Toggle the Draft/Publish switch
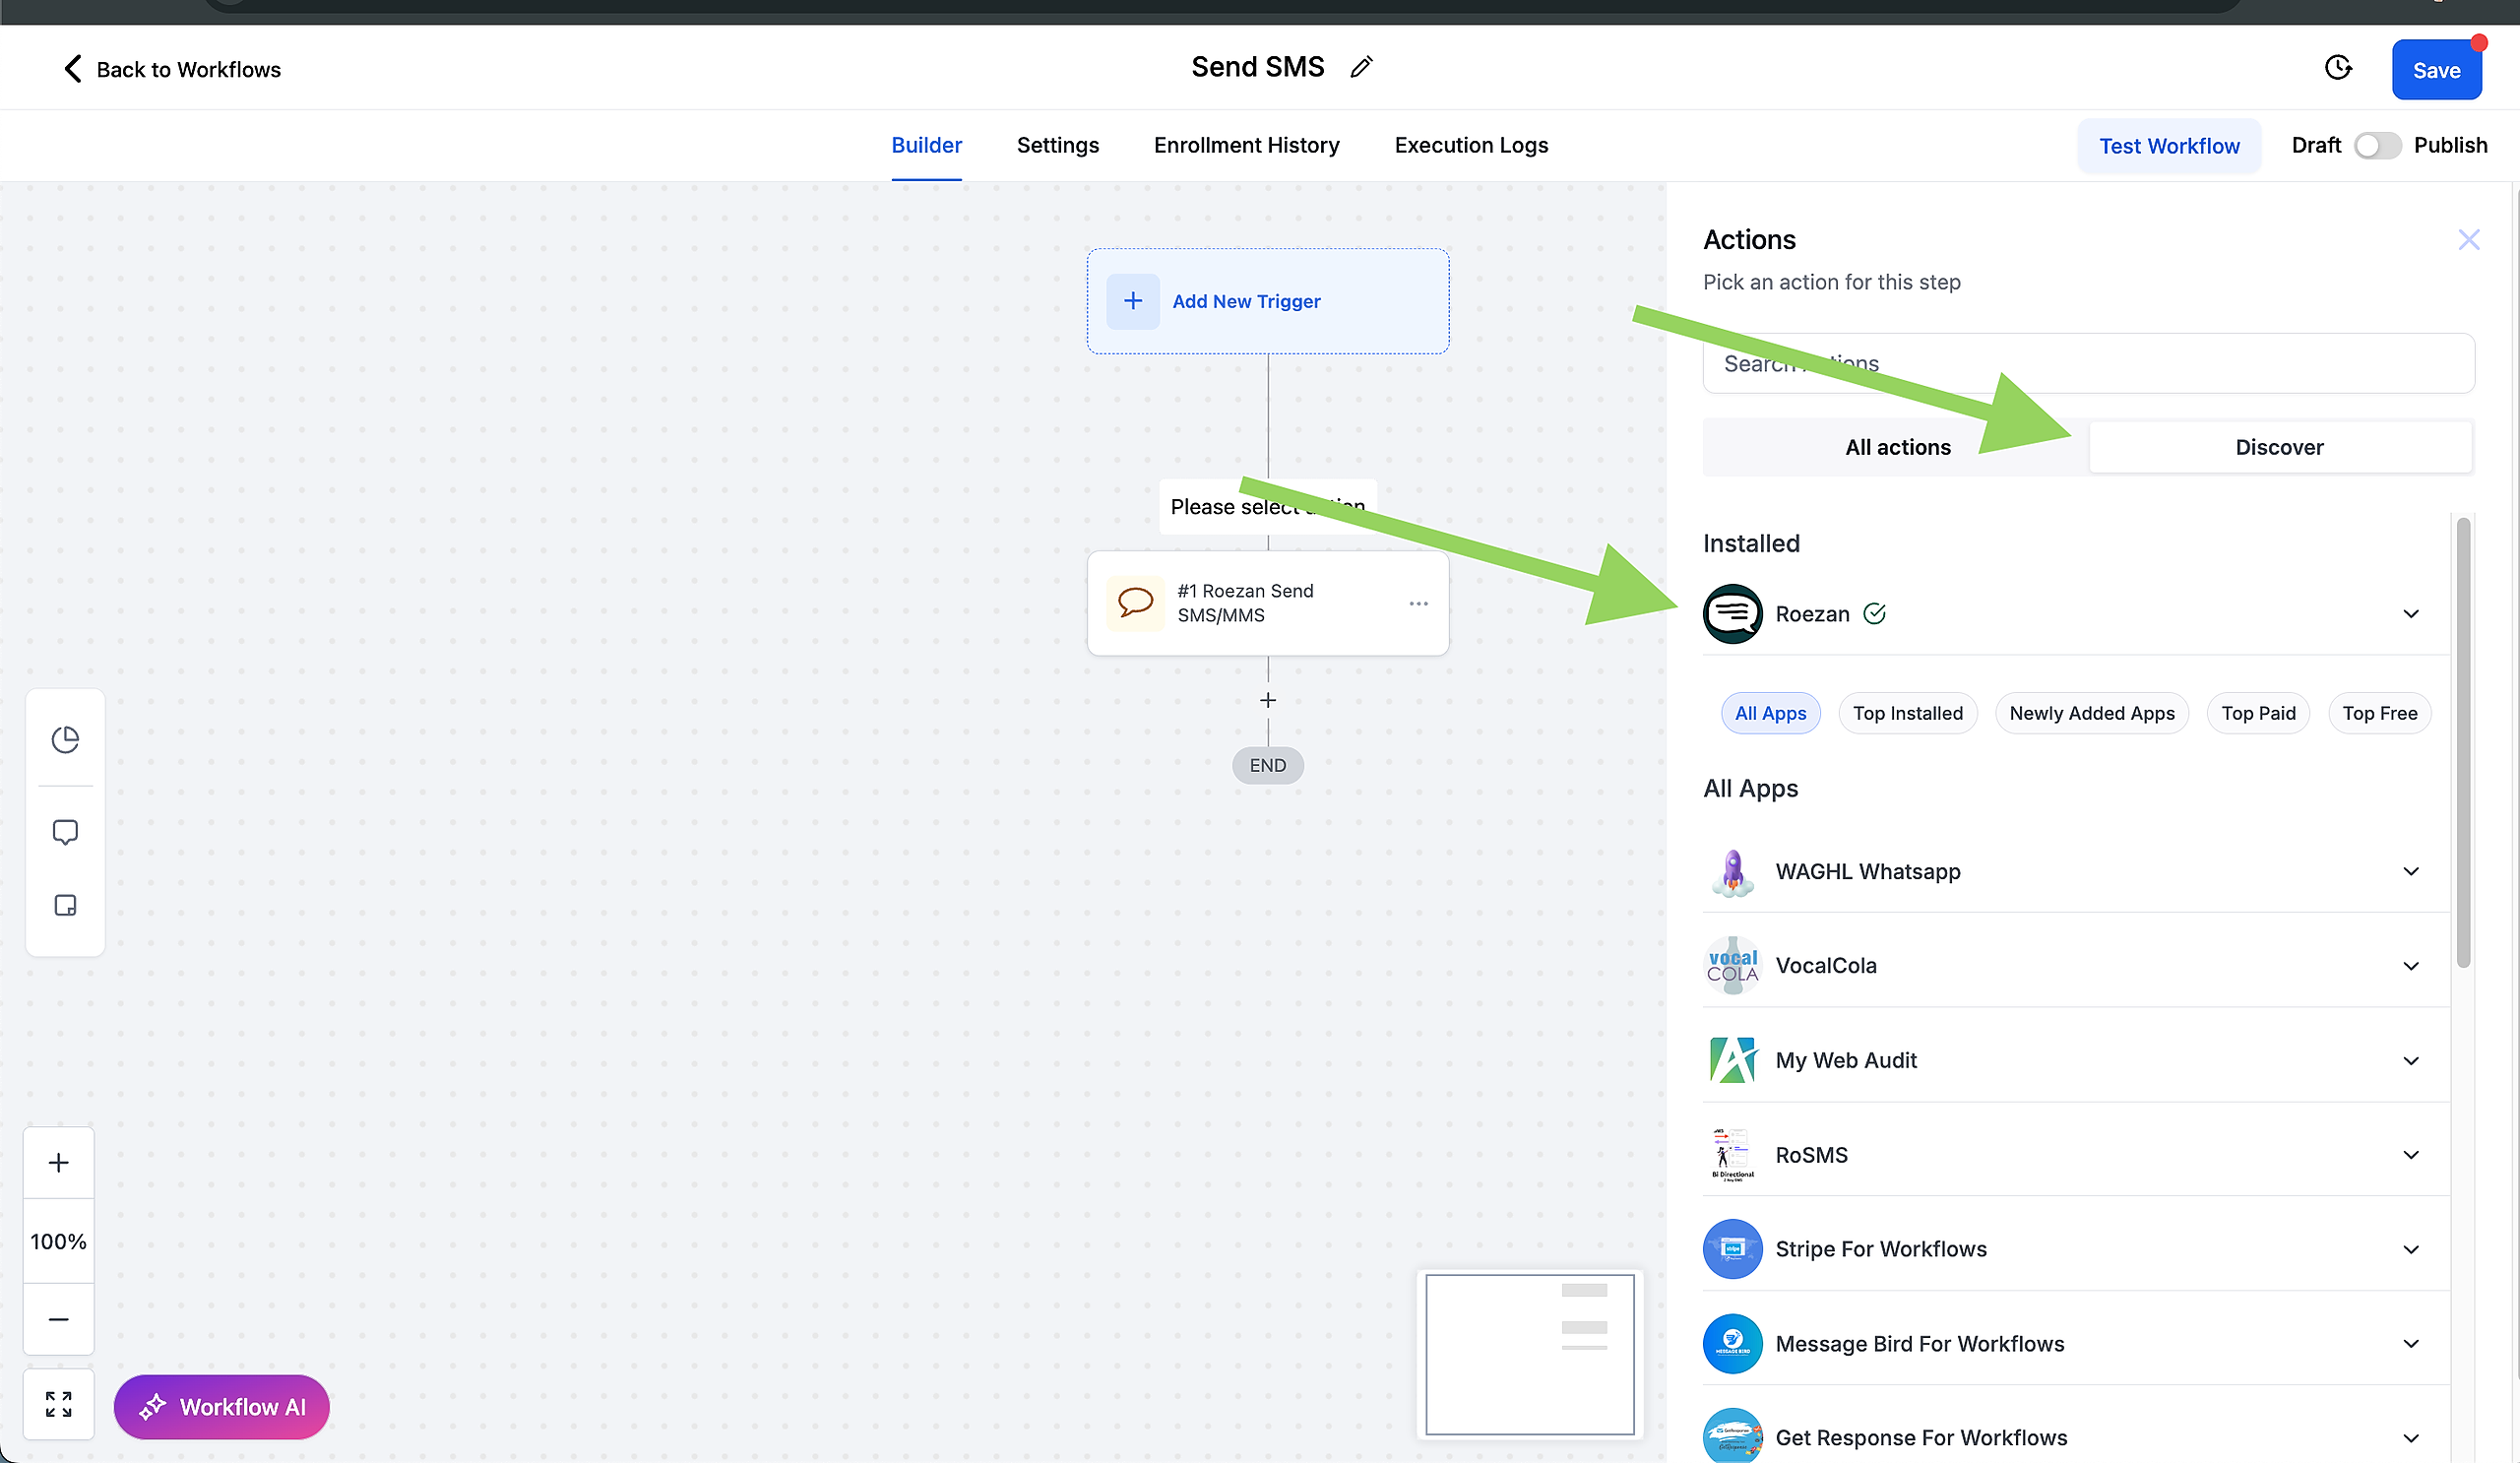Screen dimensions: 2520x1463 click(2376, 146)
